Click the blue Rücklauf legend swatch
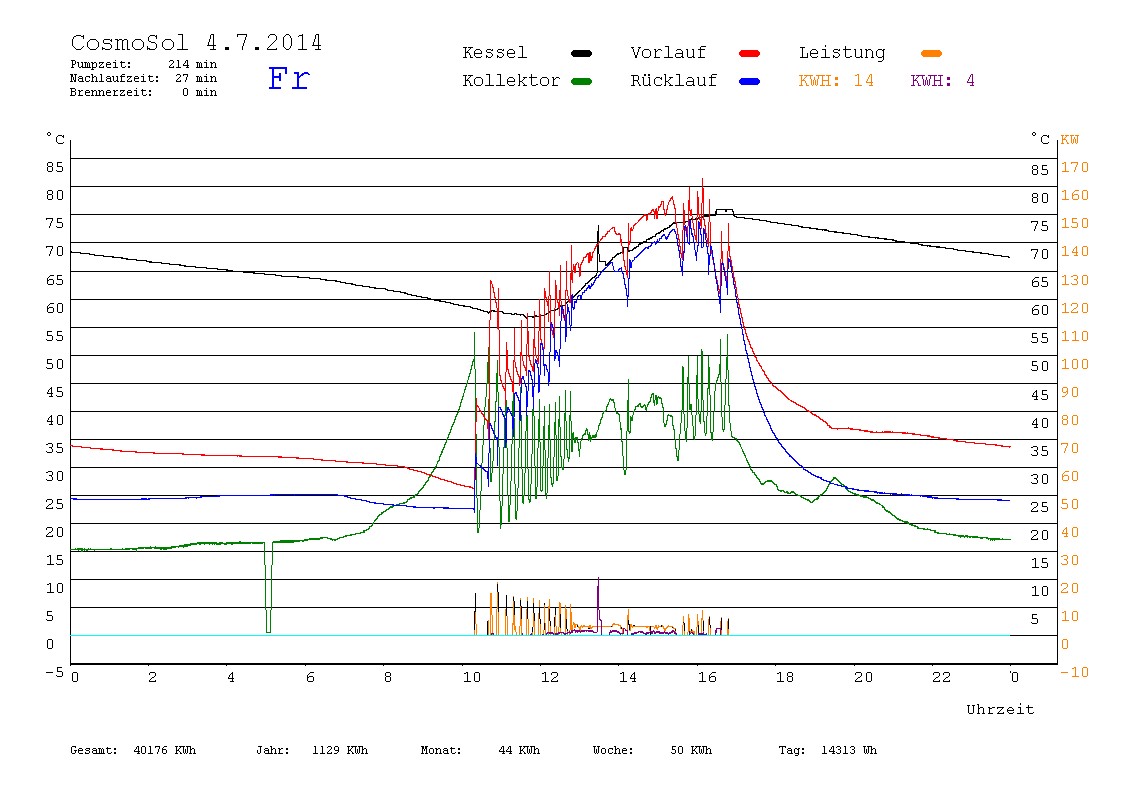This screenshot has height=812, width=1148. tap(750, 81)
